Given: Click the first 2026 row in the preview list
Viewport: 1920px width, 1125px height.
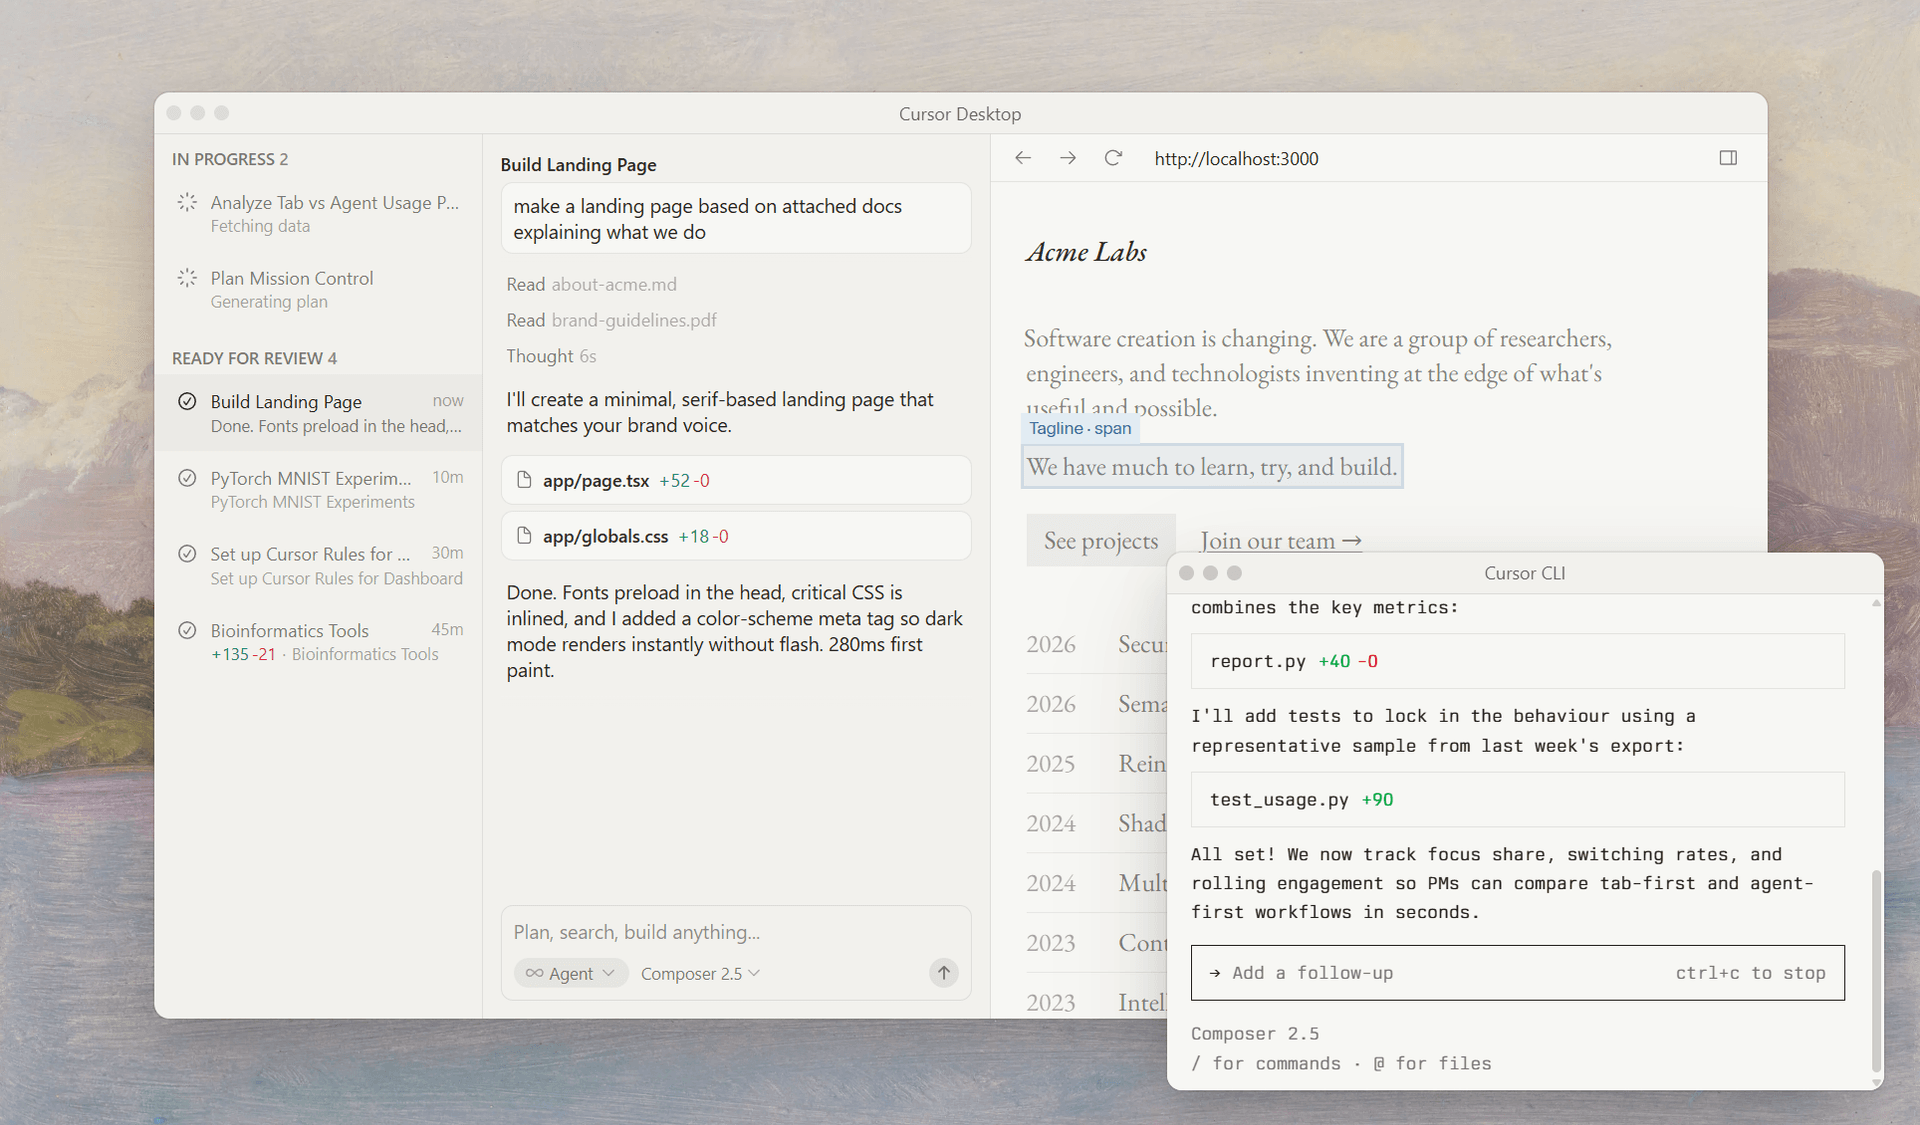Looking at the screenshot, I should 1096,644.
